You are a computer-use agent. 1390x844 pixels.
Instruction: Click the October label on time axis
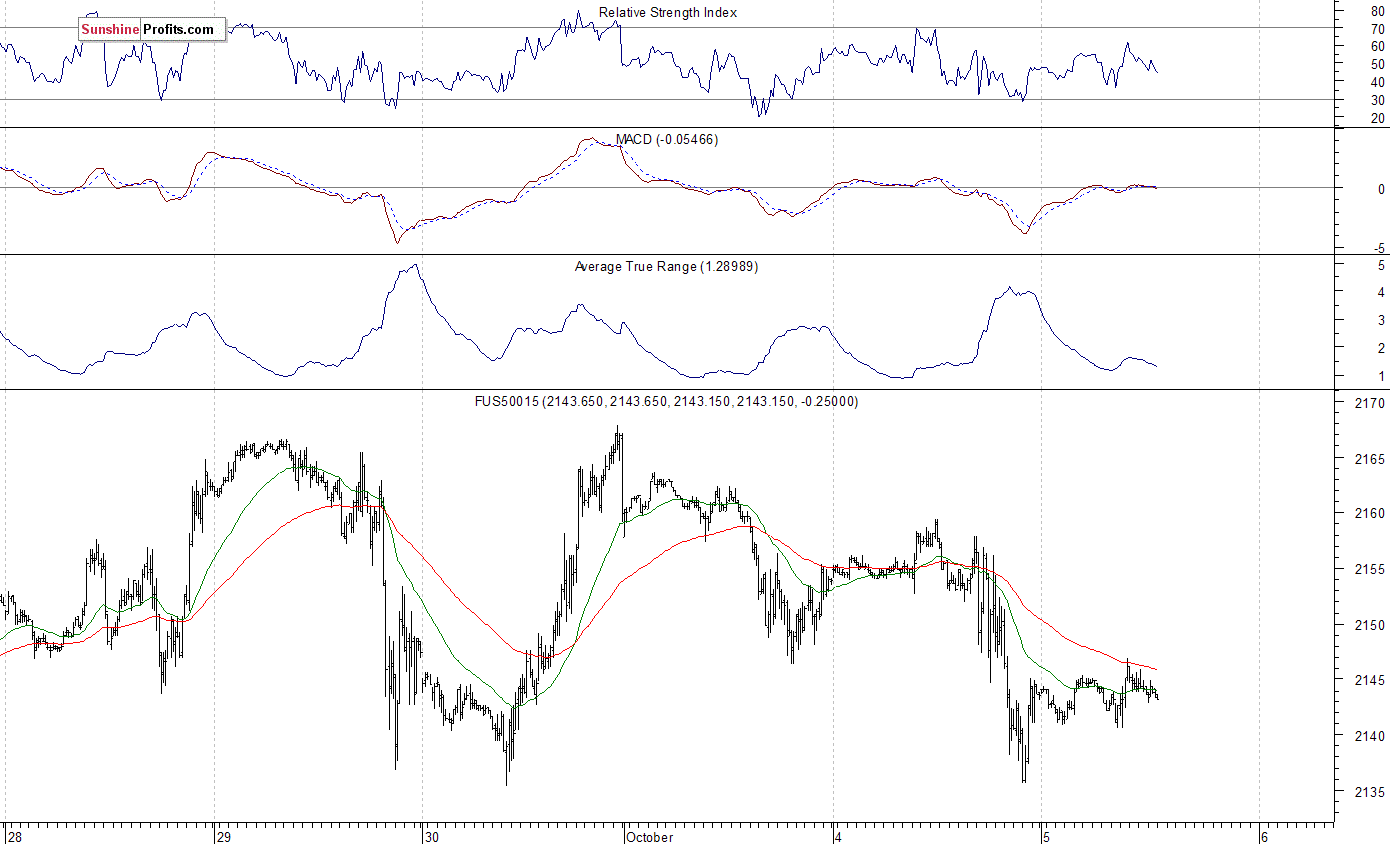coord(650,837)
